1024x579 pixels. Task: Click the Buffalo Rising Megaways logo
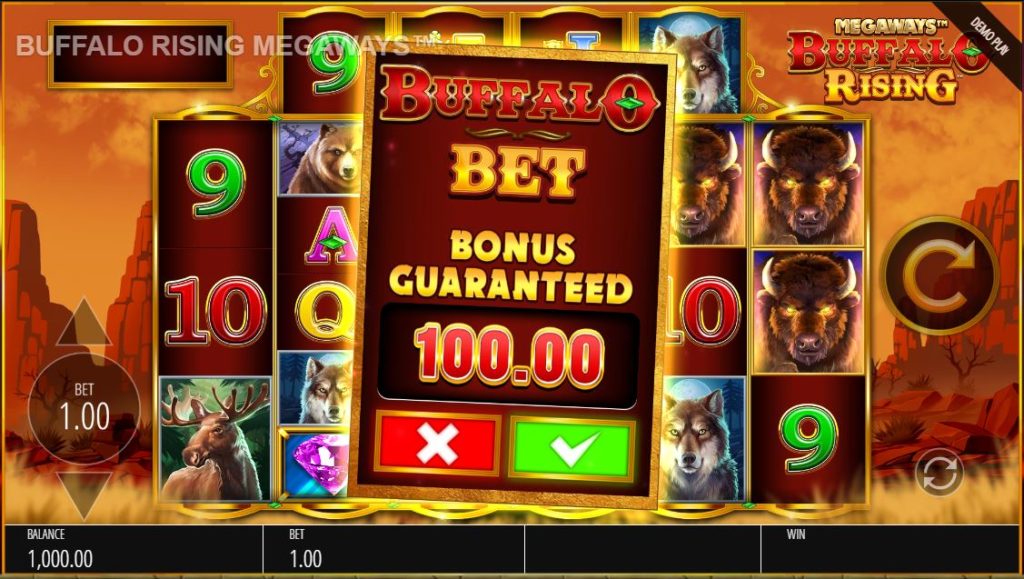coord(888,61)
